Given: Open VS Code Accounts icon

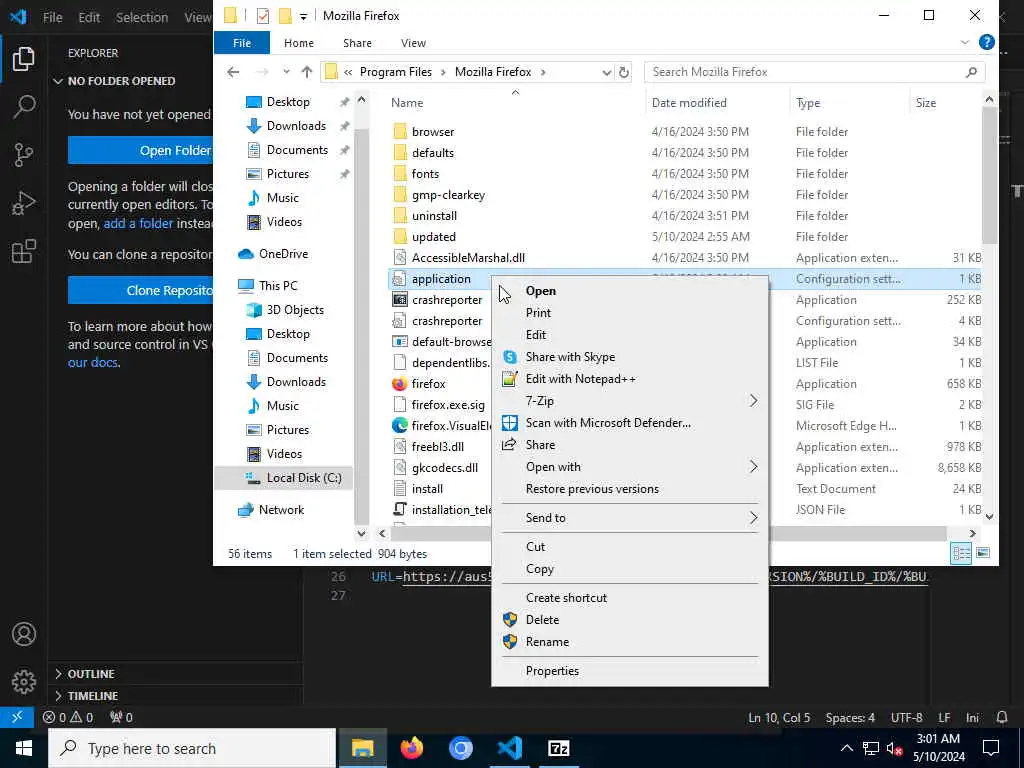Looking at the screenshot, I should pyautogui.click(x=24, y=634).
